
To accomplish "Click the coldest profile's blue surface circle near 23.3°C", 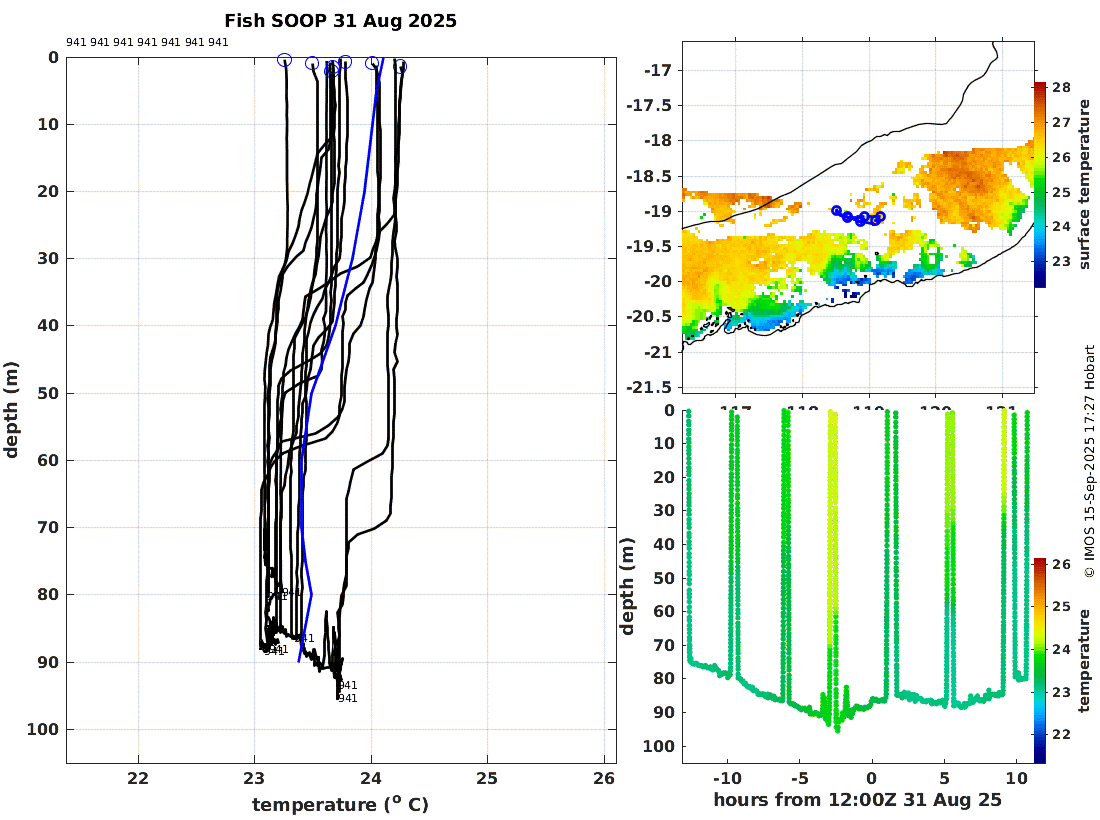I will point(284,60).
